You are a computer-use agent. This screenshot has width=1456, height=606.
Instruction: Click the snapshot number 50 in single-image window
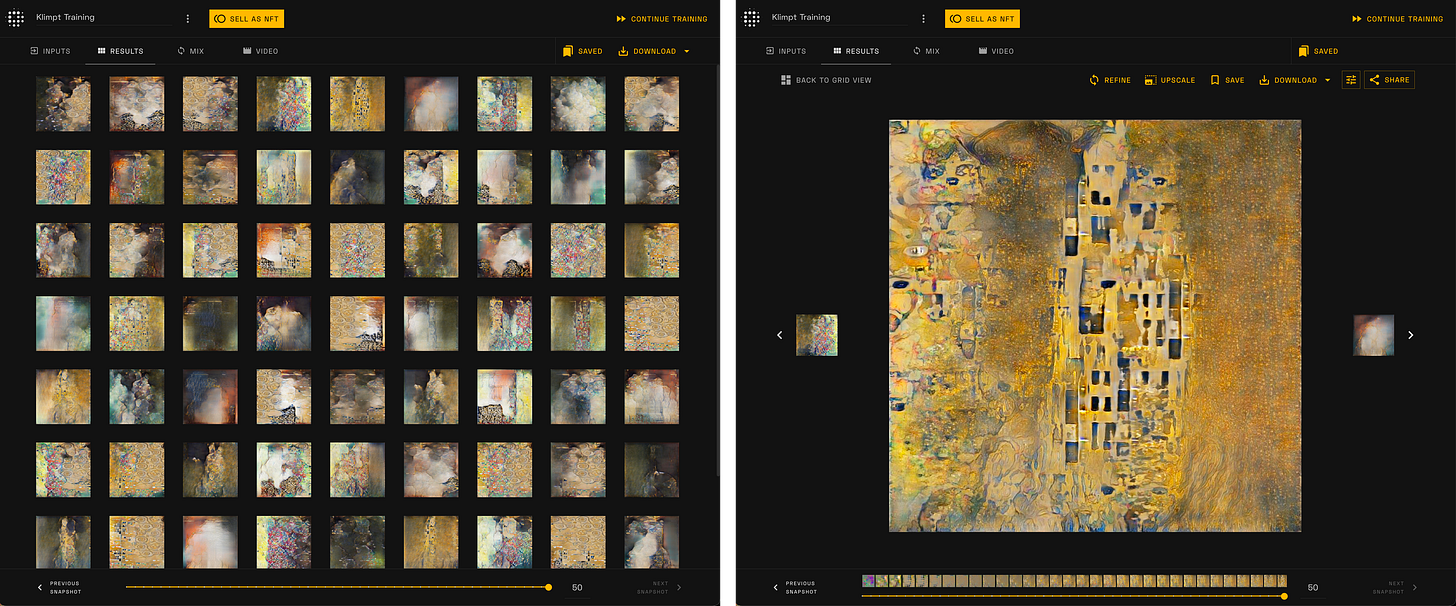(1313, 587)
